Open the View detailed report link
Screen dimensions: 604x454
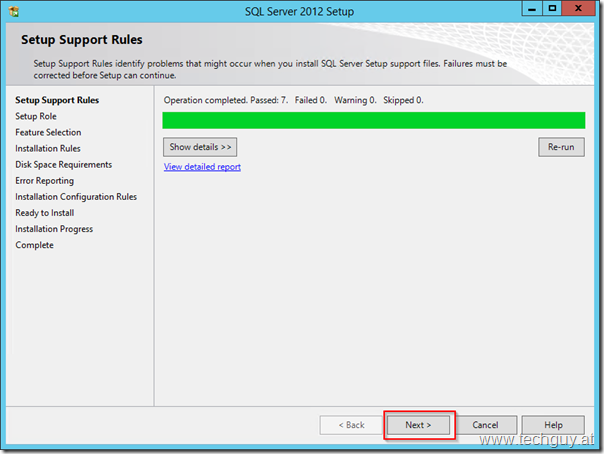202,167
